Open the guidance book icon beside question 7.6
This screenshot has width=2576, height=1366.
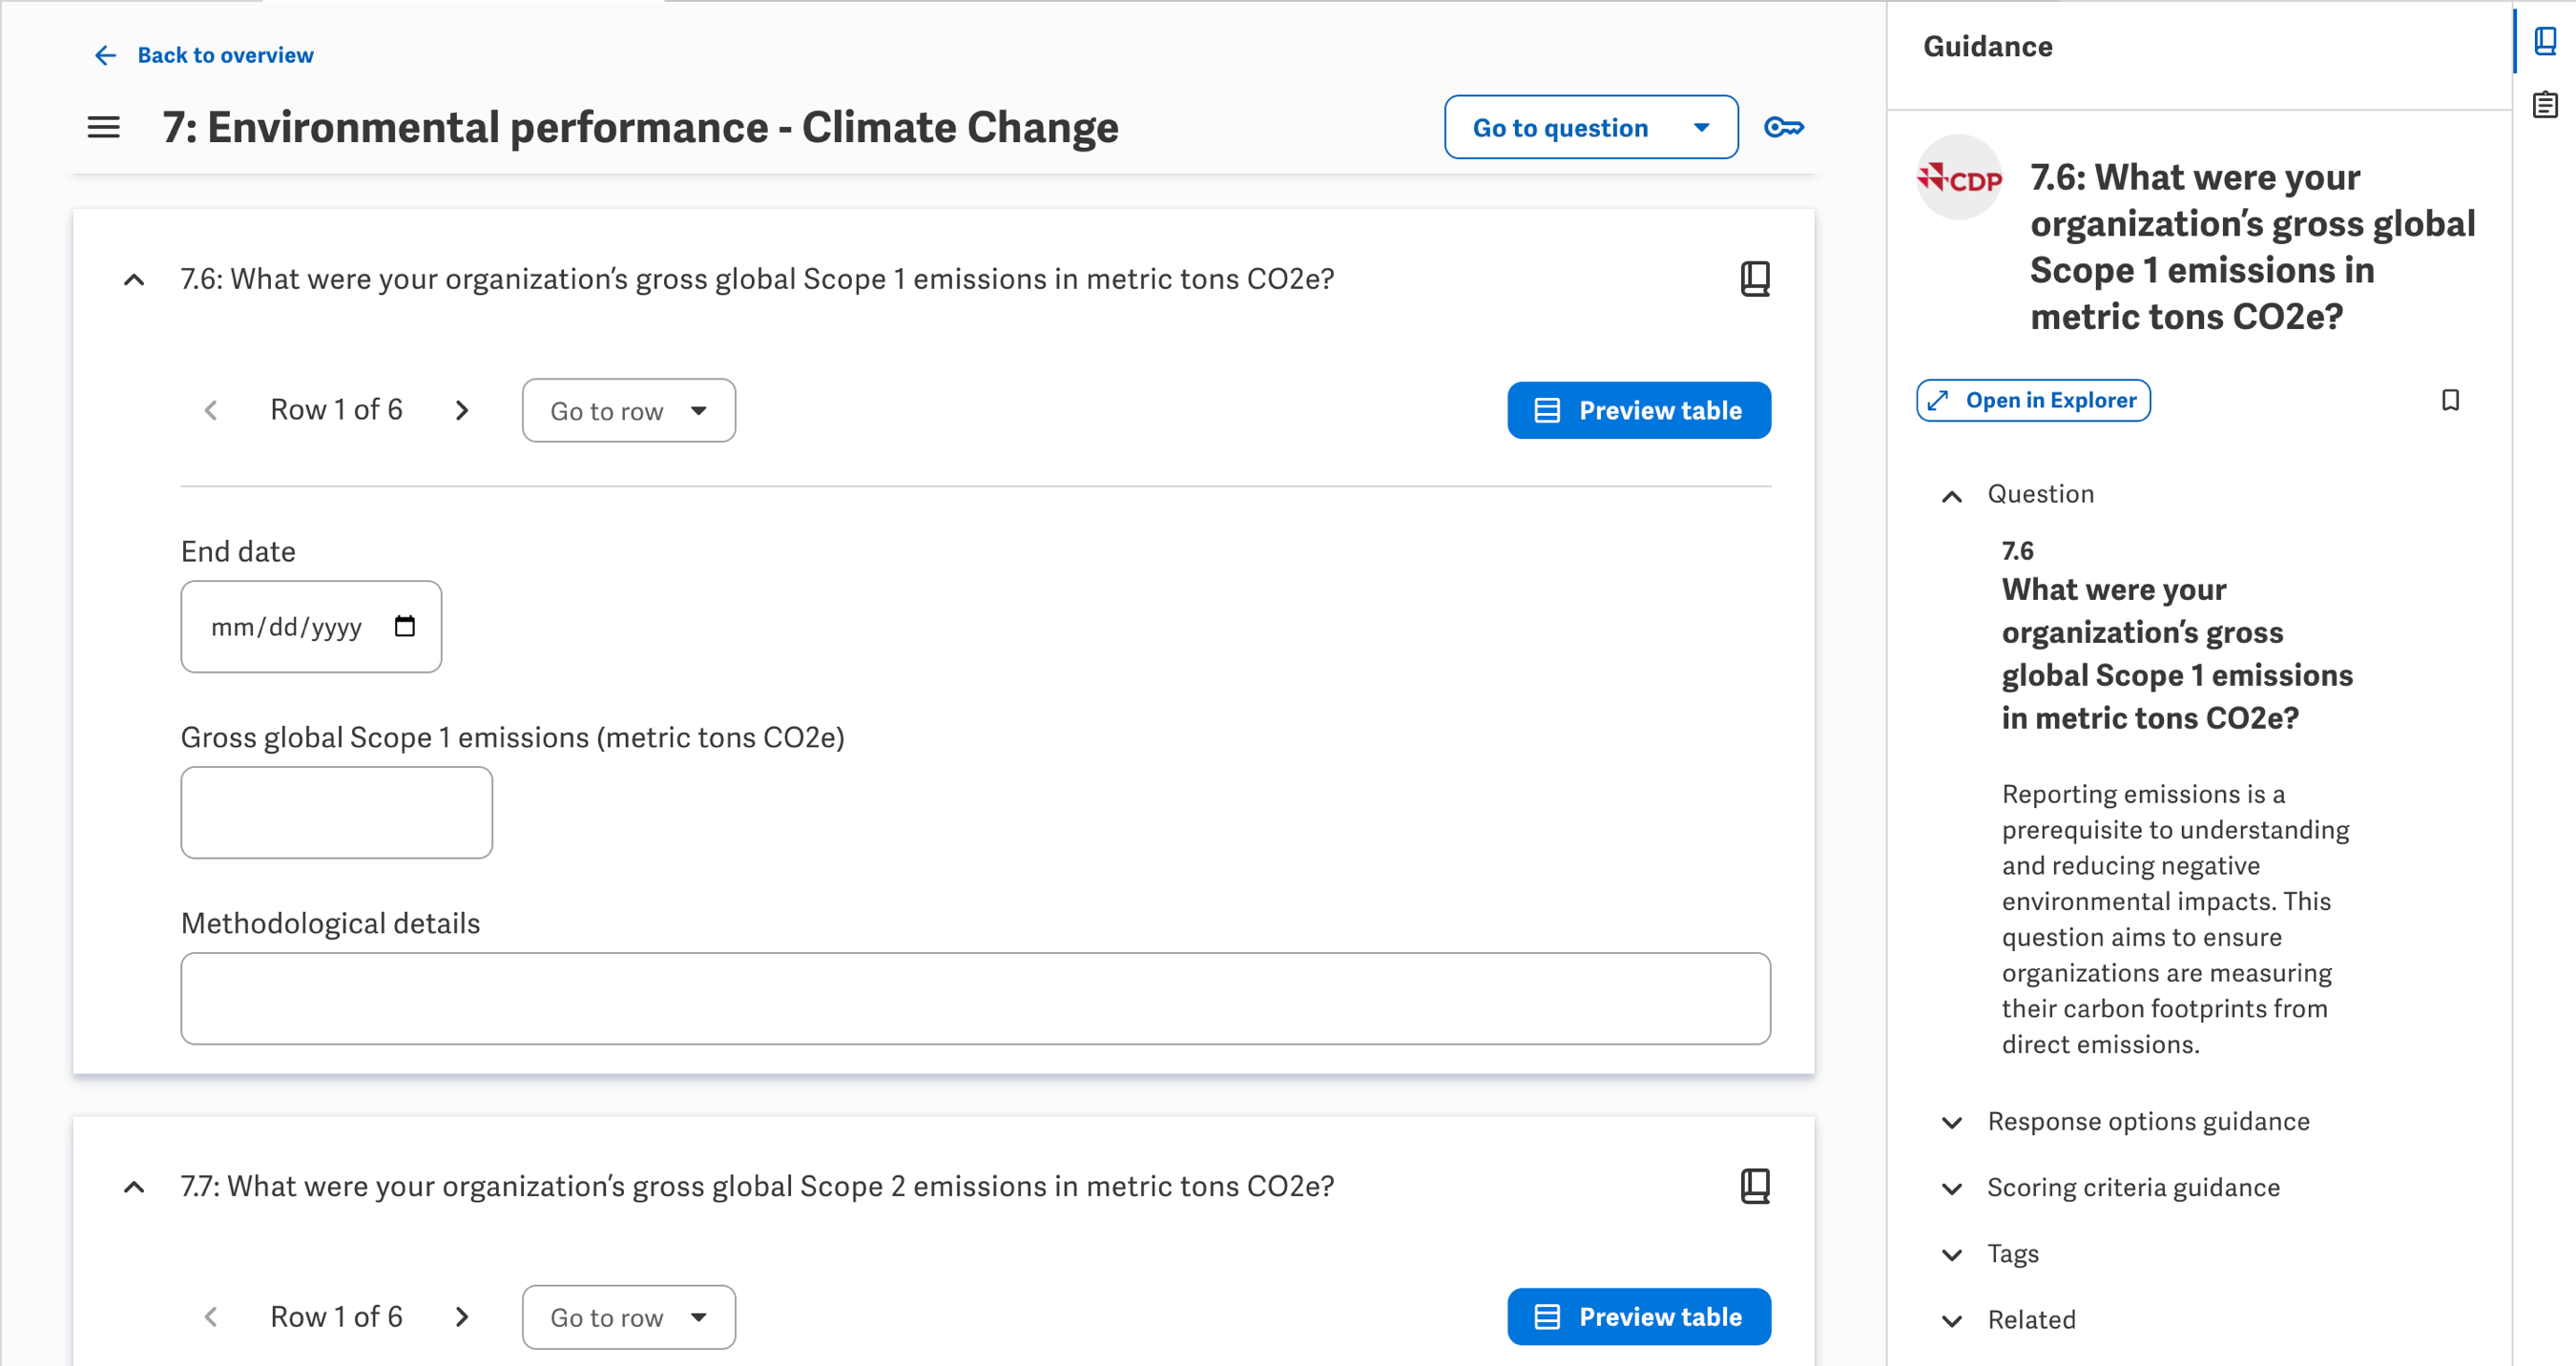(1755, 279)
